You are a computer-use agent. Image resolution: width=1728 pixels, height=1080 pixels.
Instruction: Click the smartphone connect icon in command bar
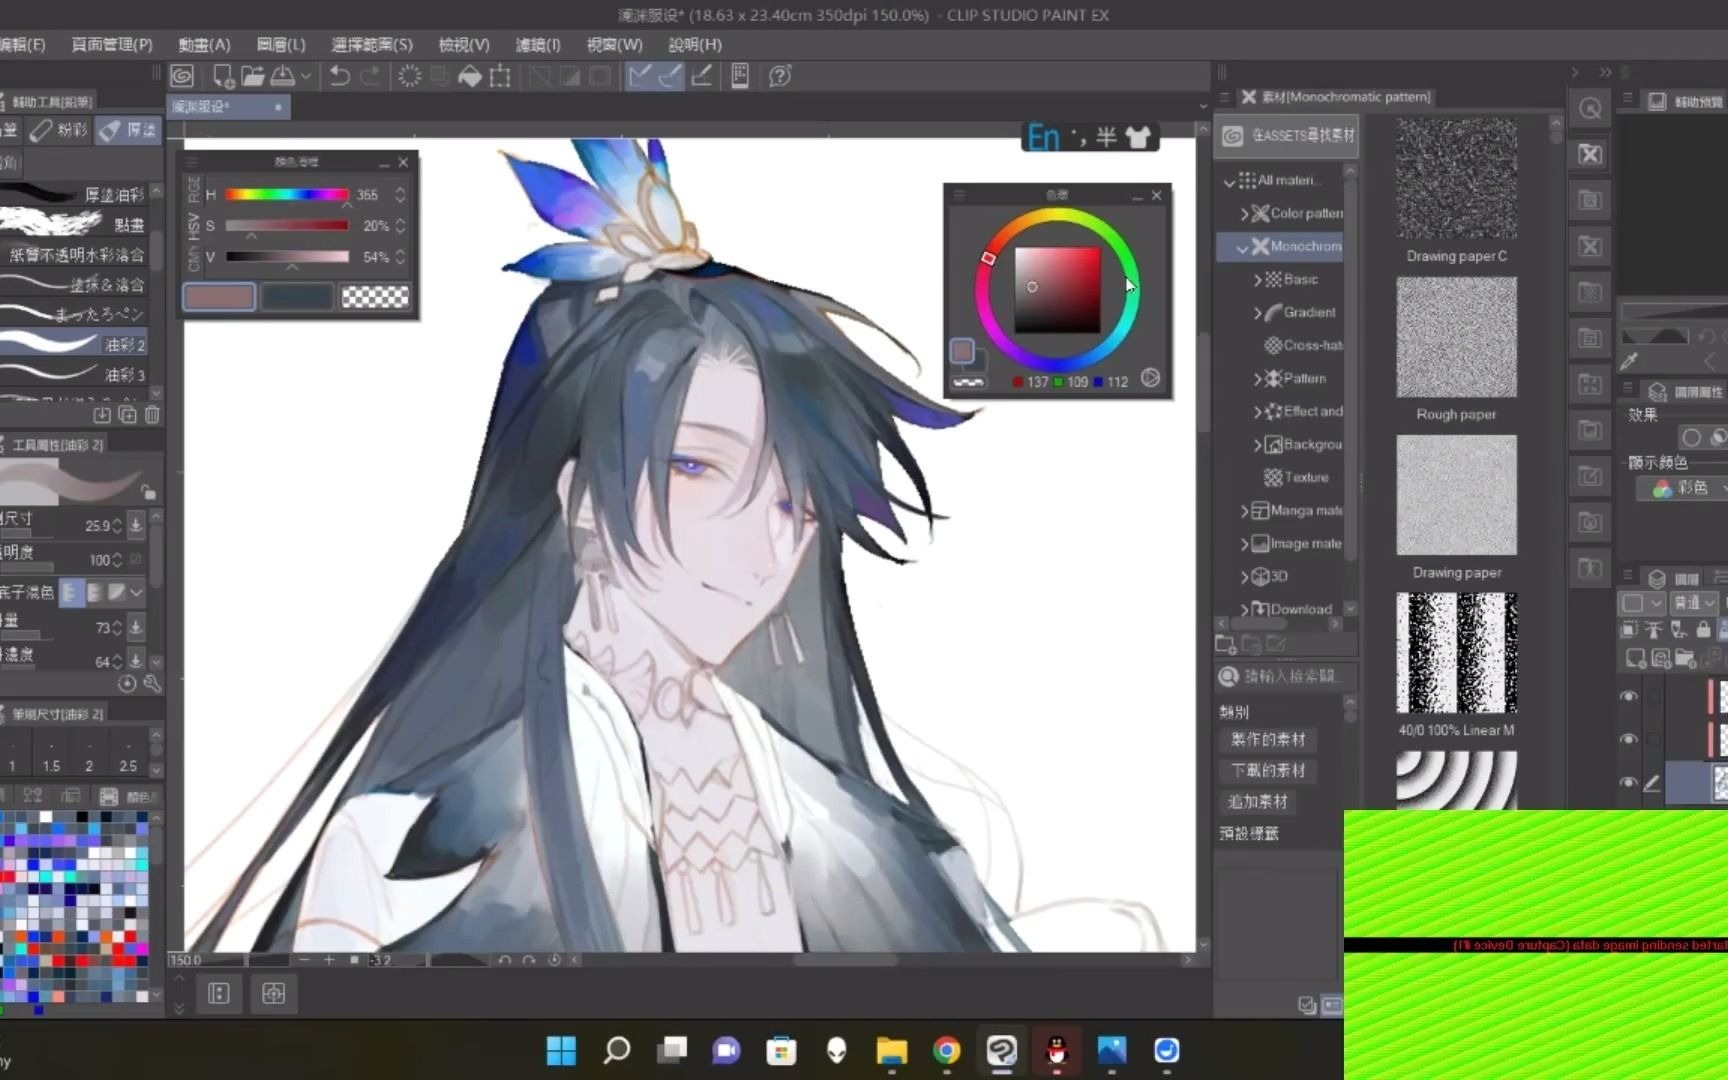[740, 76]
